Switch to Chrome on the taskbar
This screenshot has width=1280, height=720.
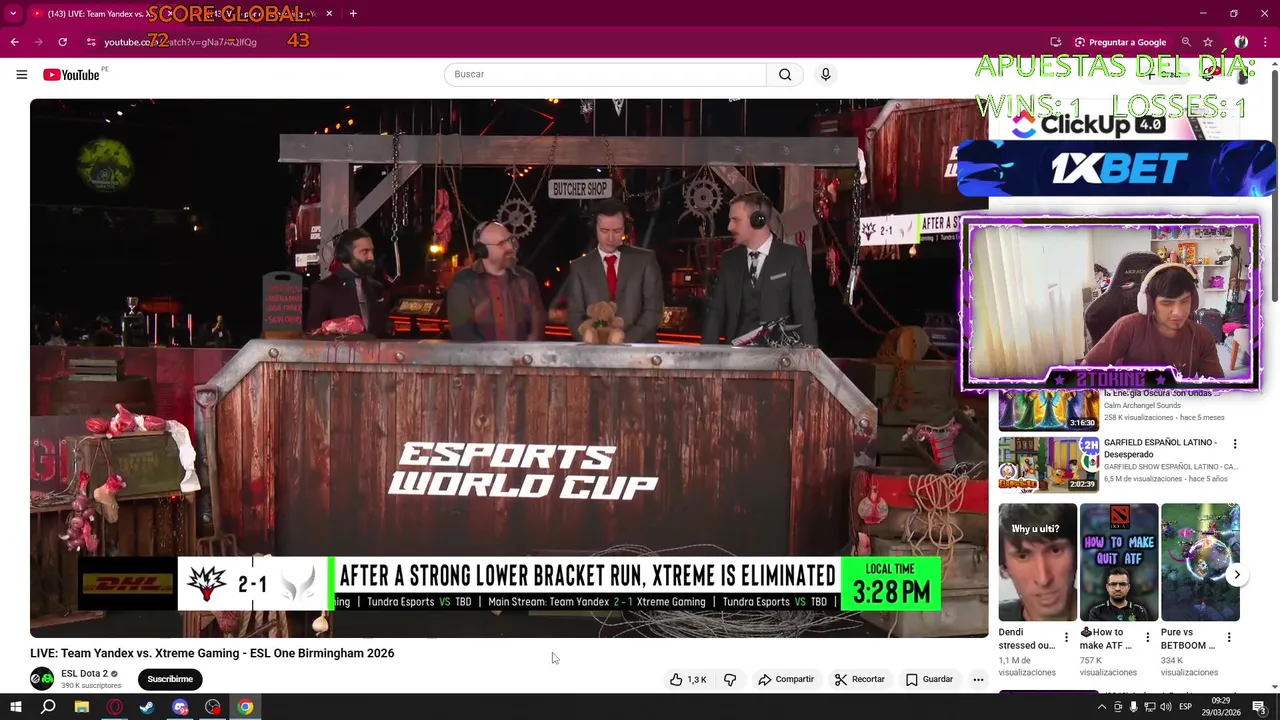point(245,707)
